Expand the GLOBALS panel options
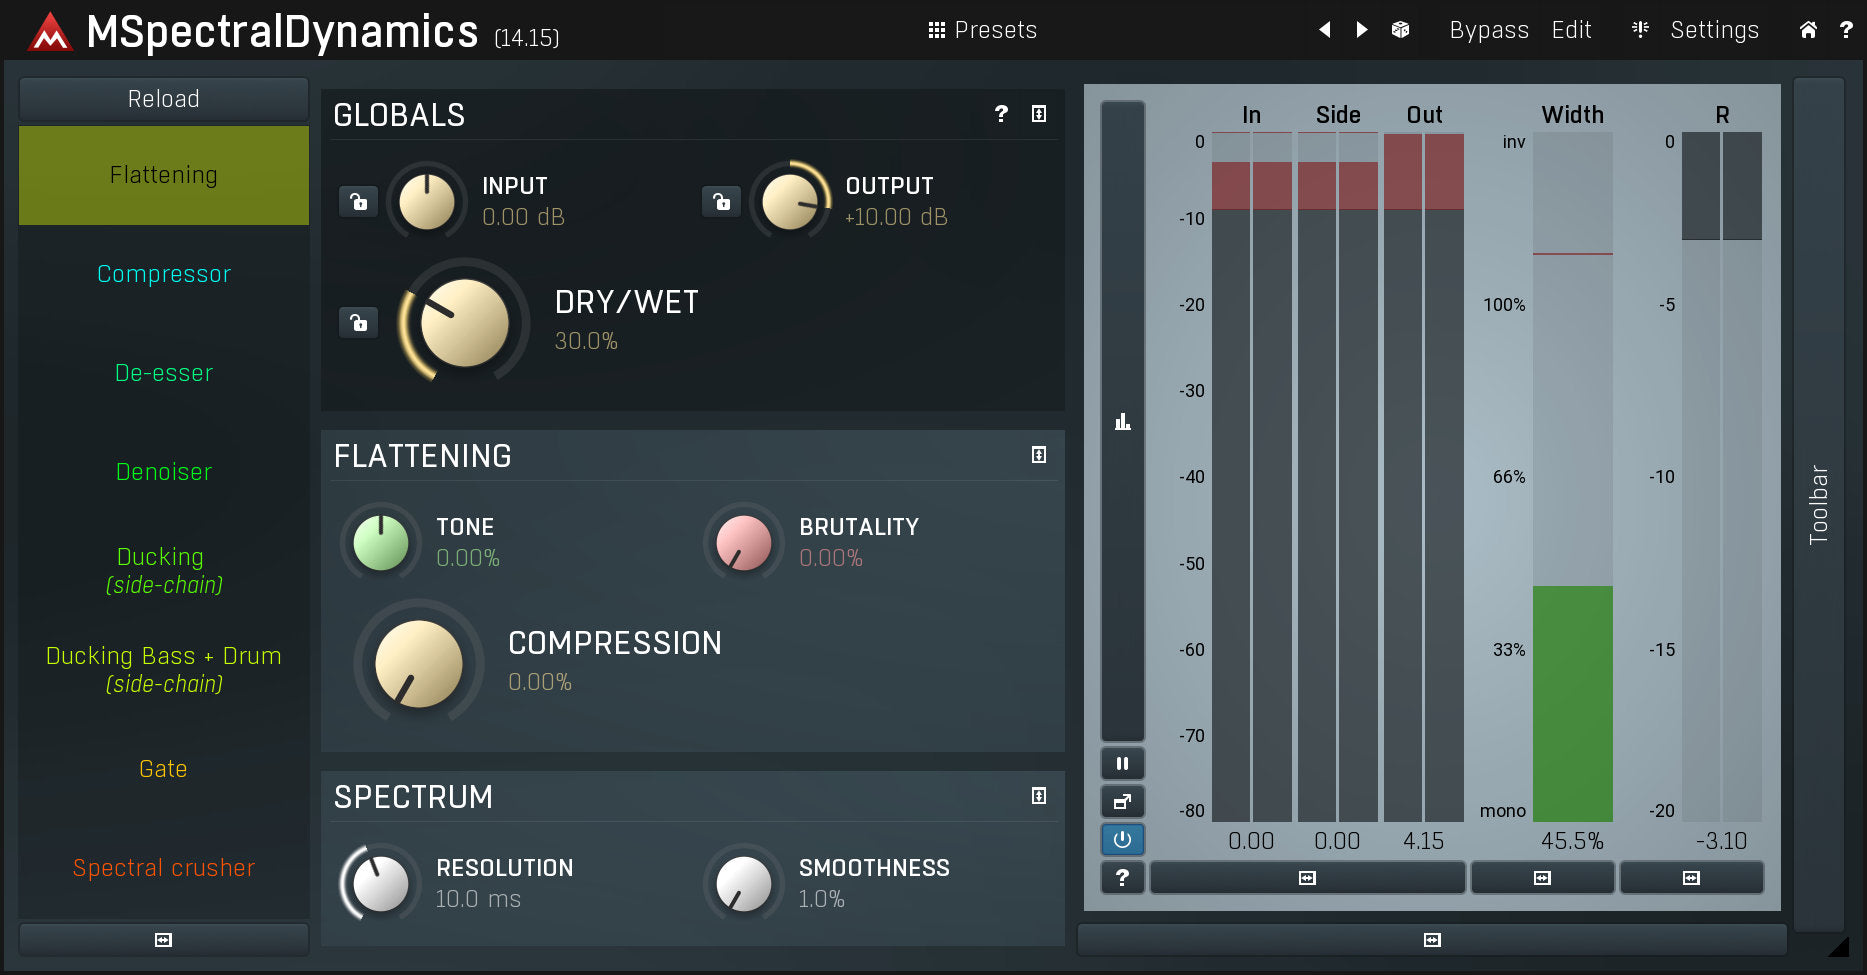The image size is (1867, 975). 1039,114
